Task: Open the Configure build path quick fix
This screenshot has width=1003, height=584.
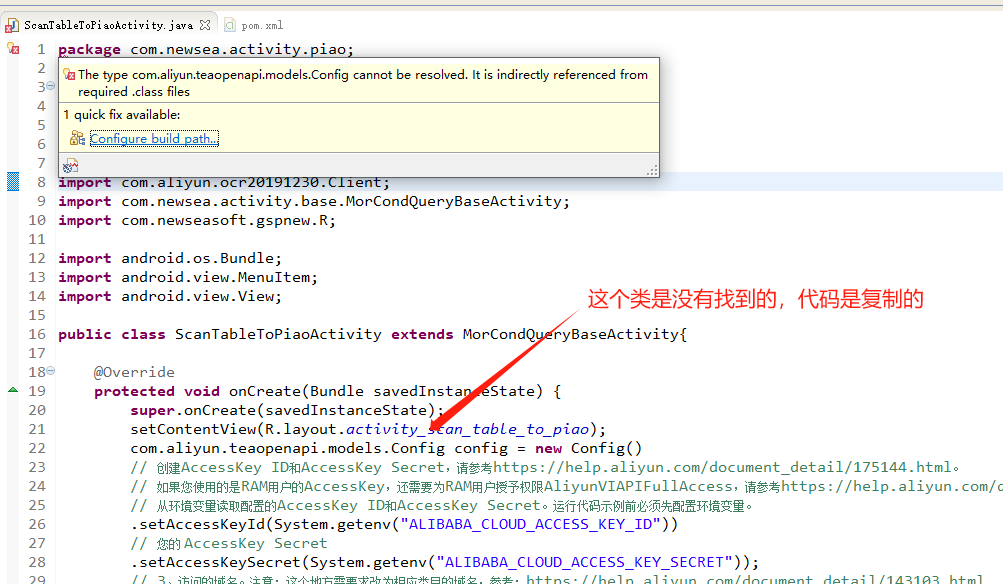Action: coord(154,139)
